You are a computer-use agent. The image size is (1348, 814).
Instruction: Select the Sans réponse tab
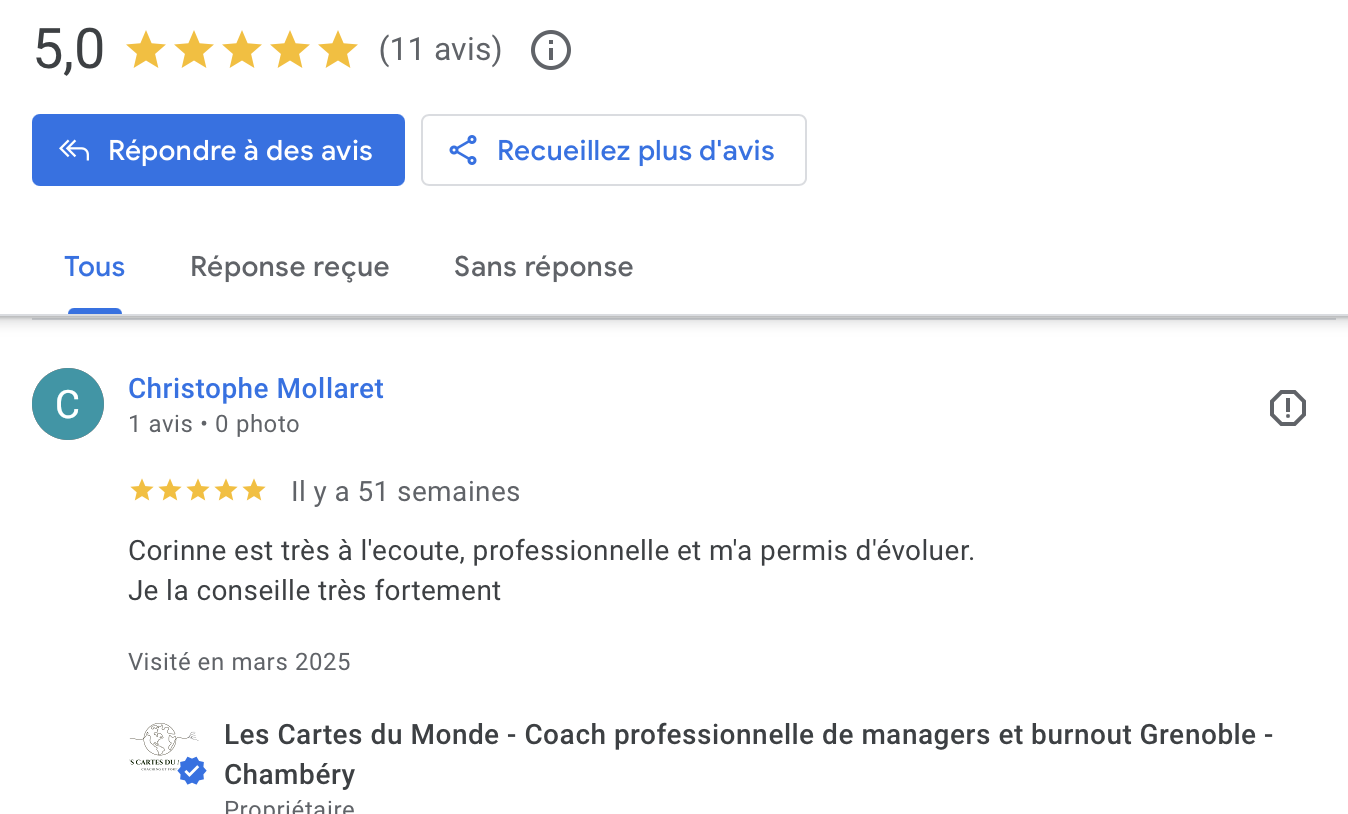543,266
